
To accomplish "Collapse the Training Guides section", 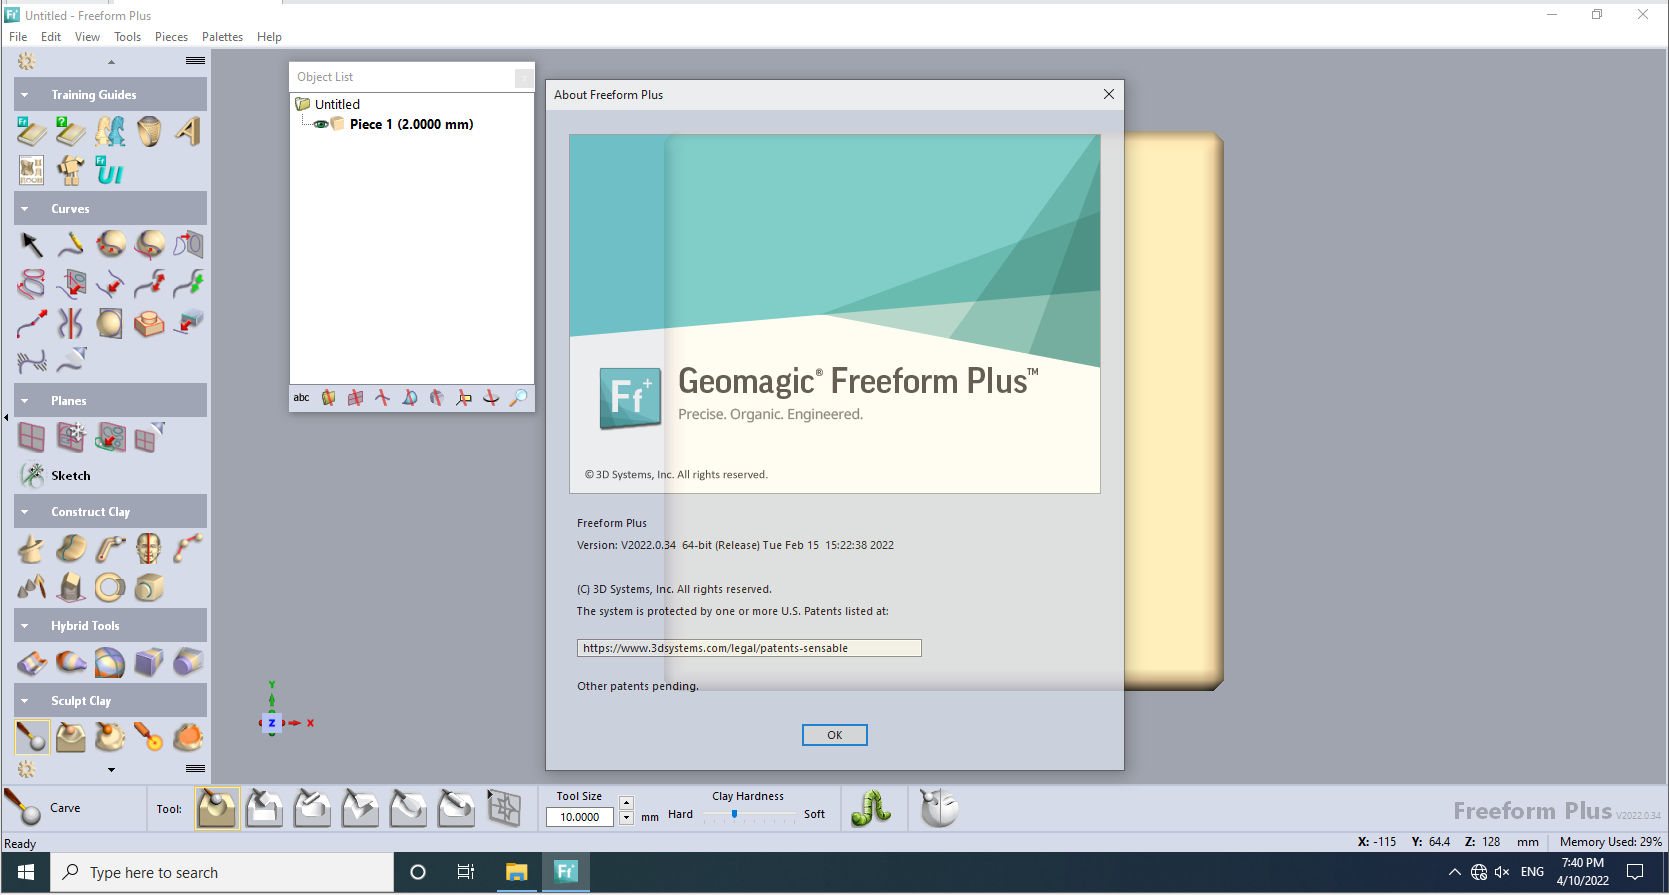I will [25, 95].
